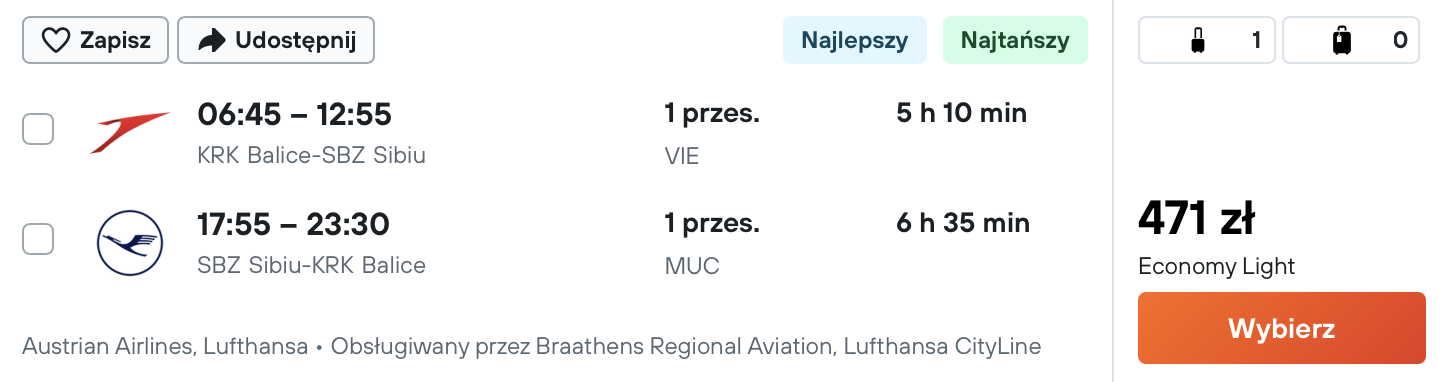
Task: Share the itinerary via Udostępnij
Action: [x=275, y=41]
